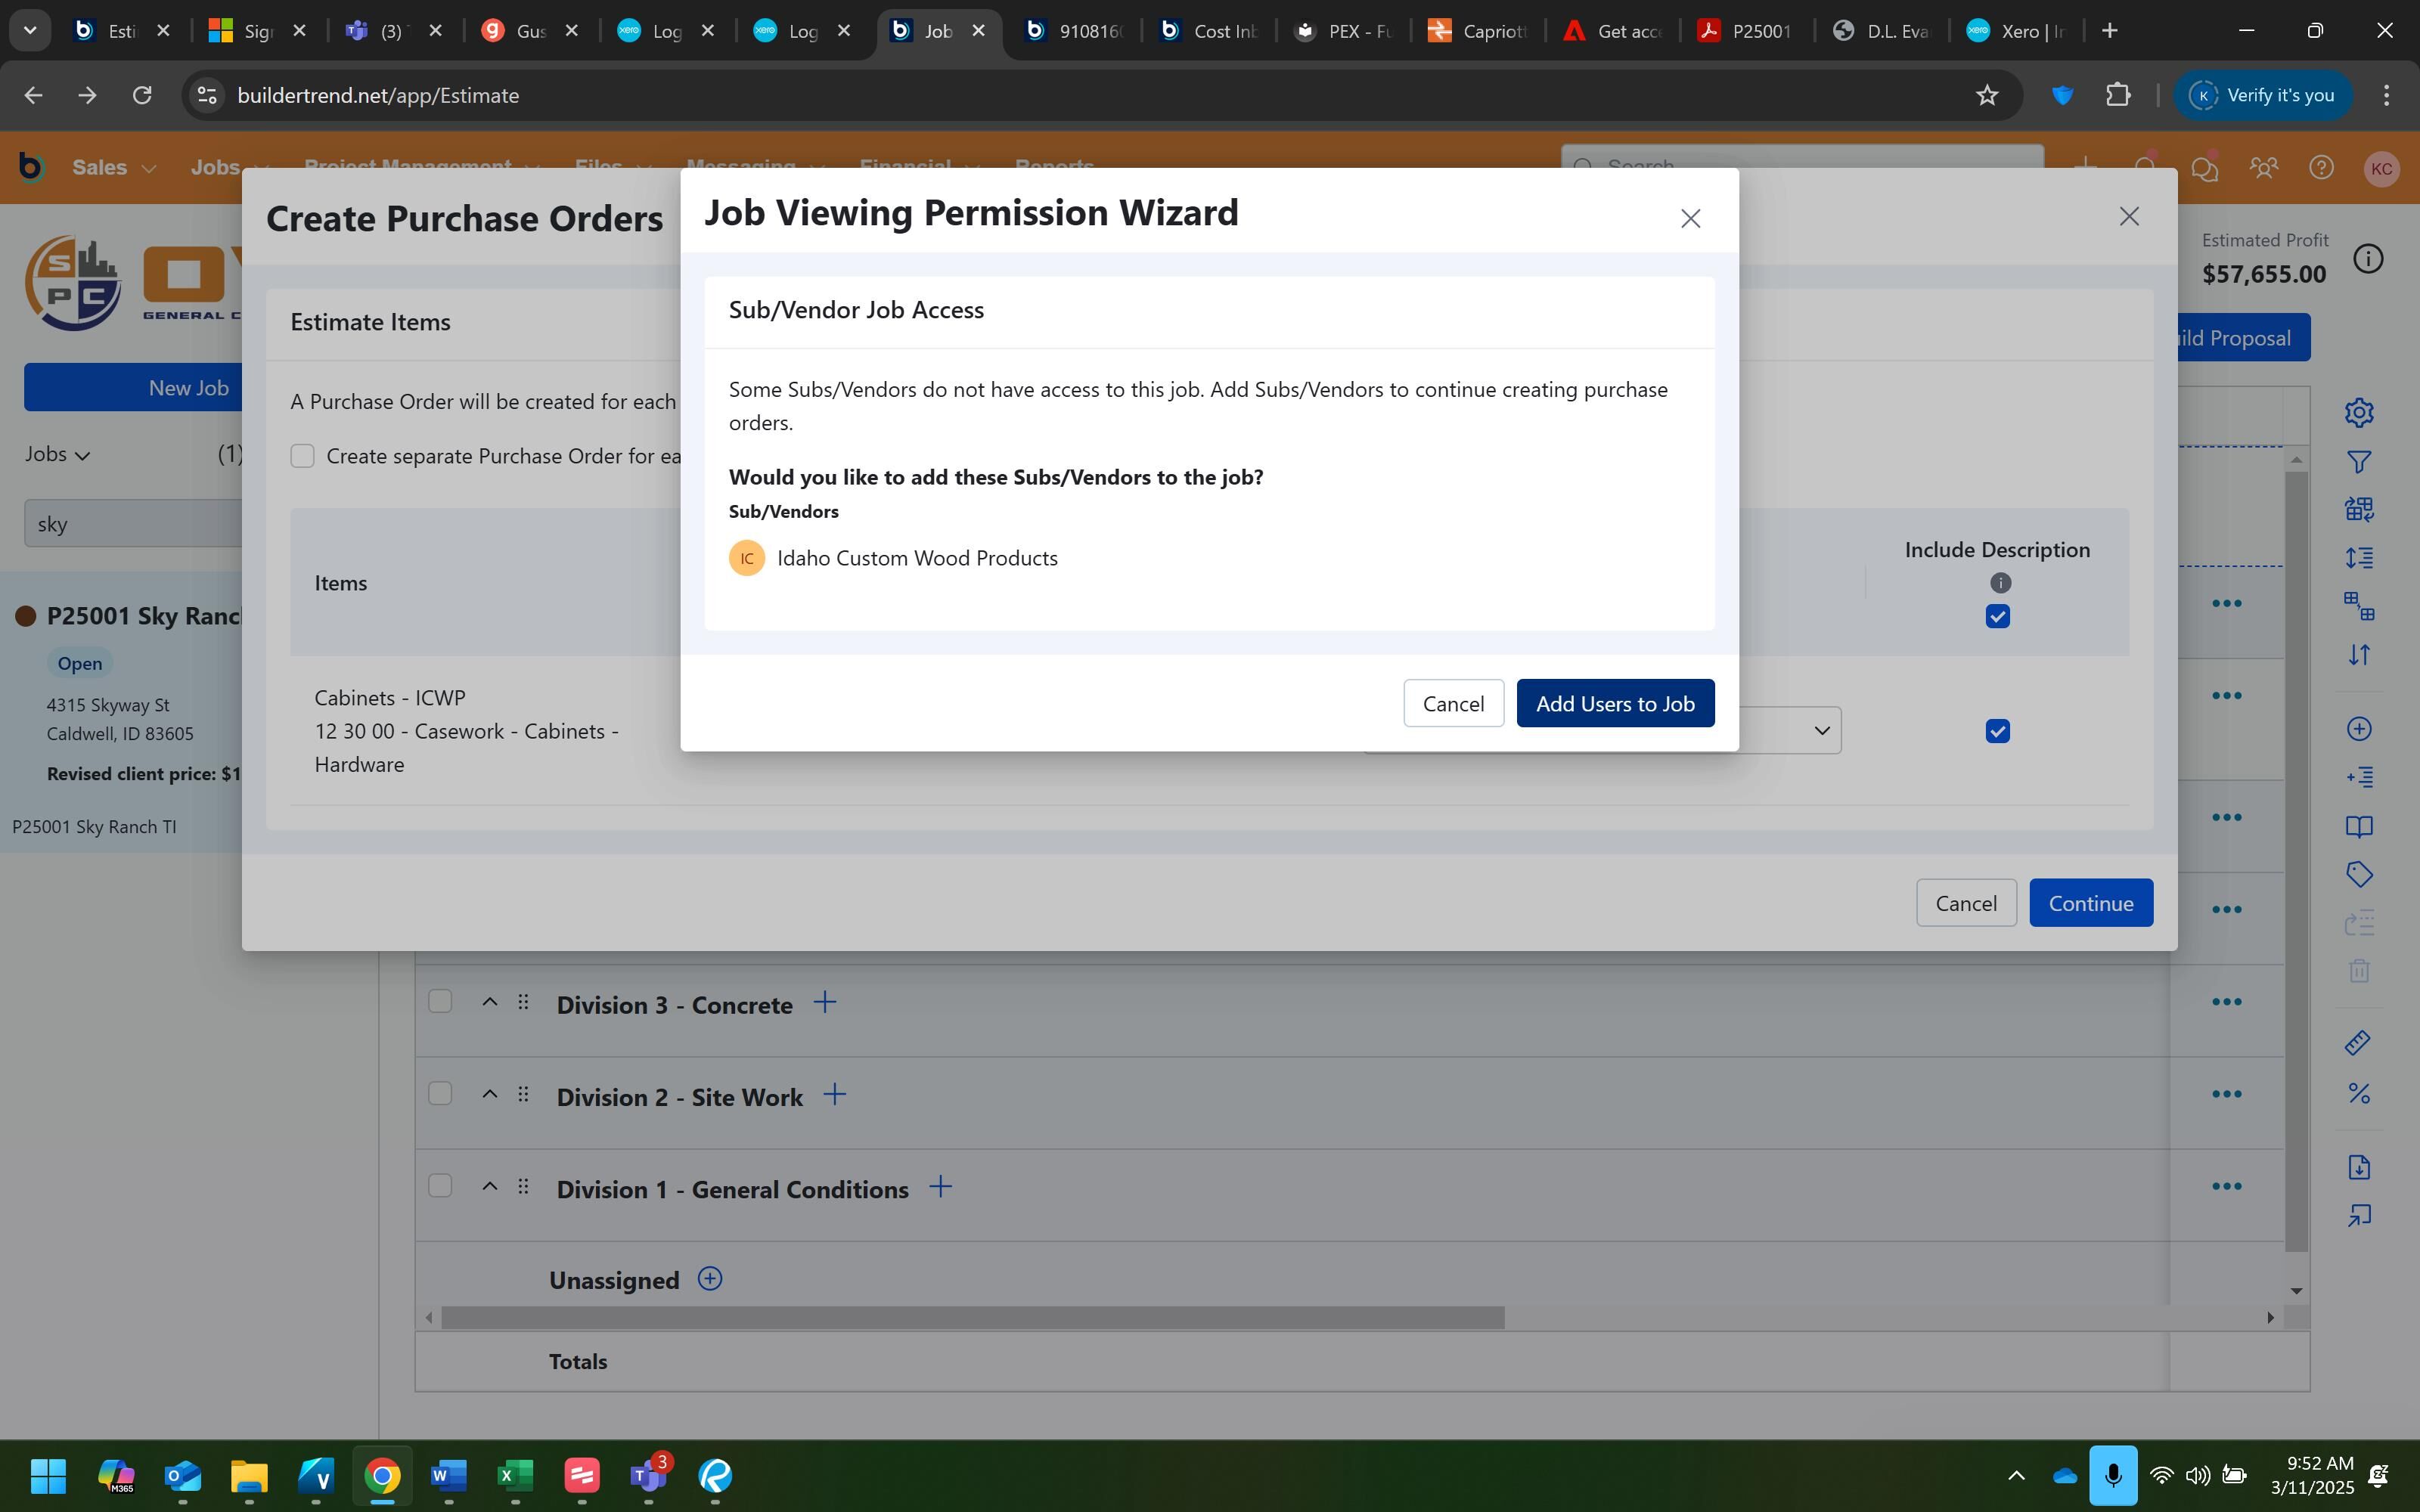Click the help question mark icon
Screen dimensions: 2420x1512
tap(2321, 168)
